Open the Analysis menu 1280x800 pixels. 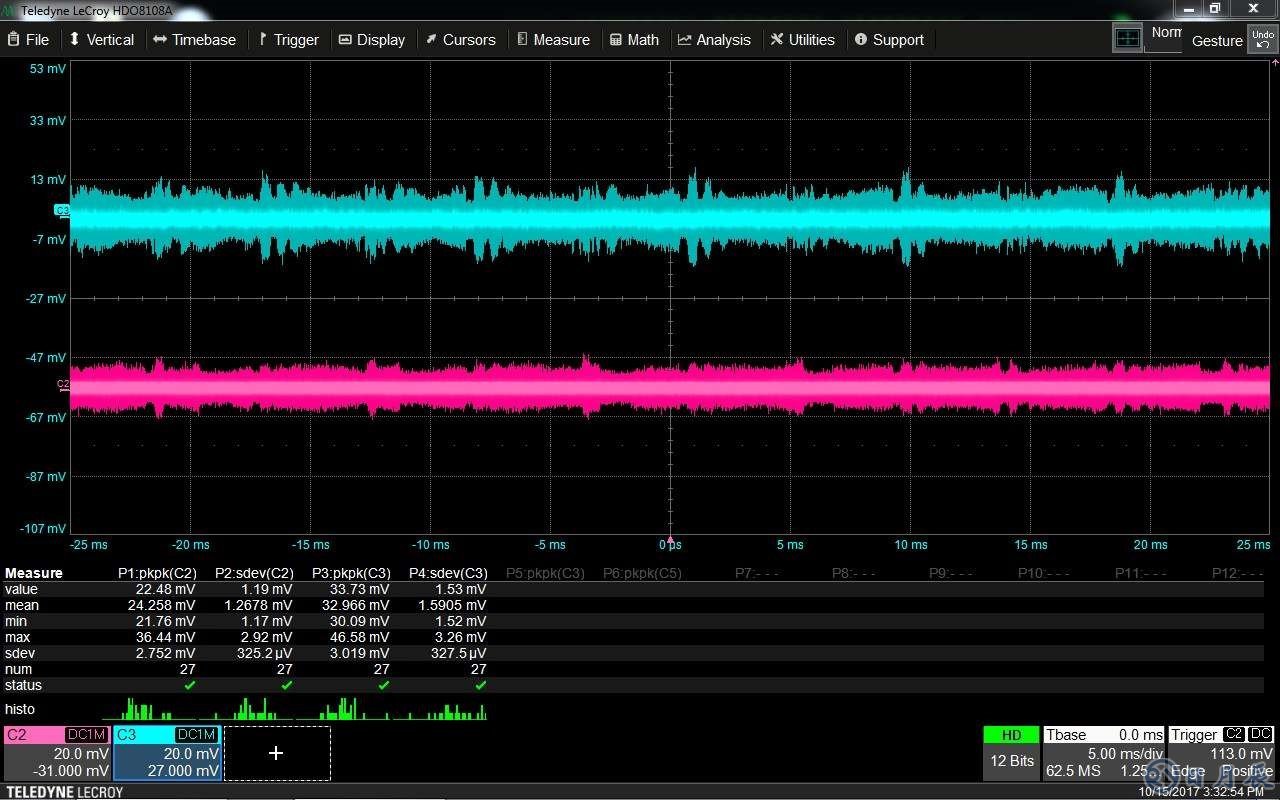coord(714,40)
